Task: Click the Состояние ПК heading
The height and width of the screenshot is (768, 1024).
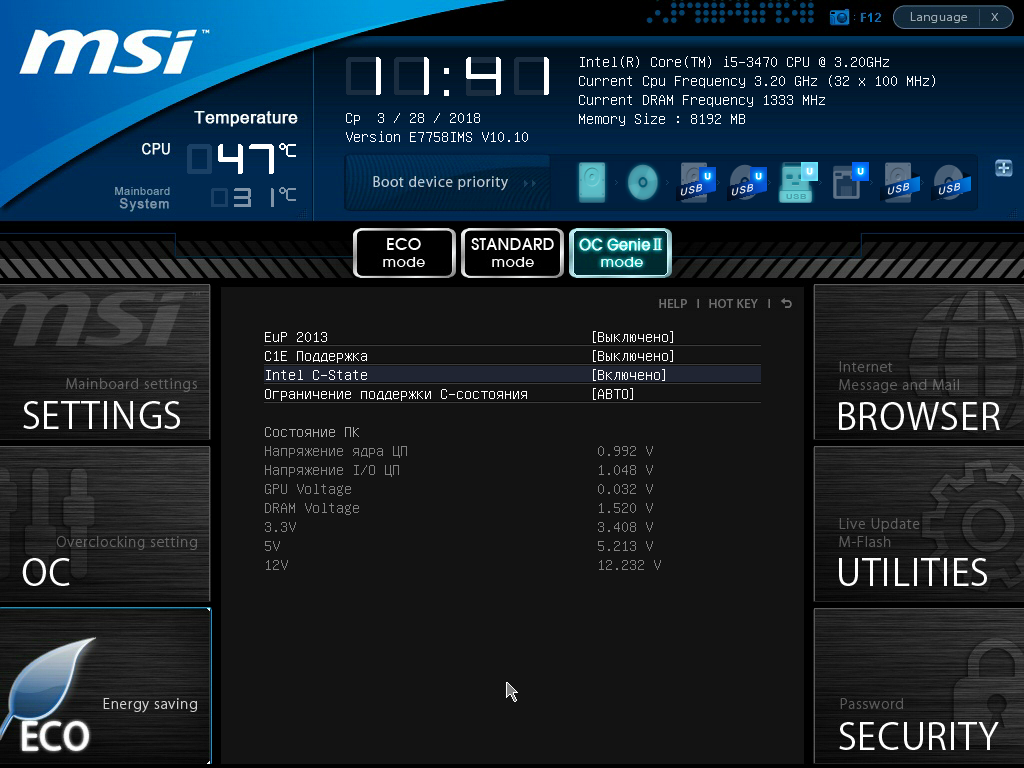Action: pyautogui.click(x=312, y=432)
